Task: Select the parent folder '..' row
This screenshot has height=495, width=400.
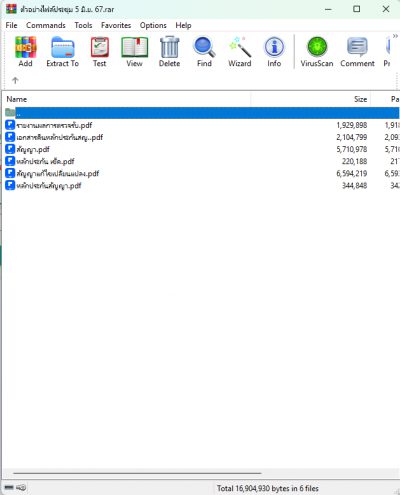Action: (202, 113)
